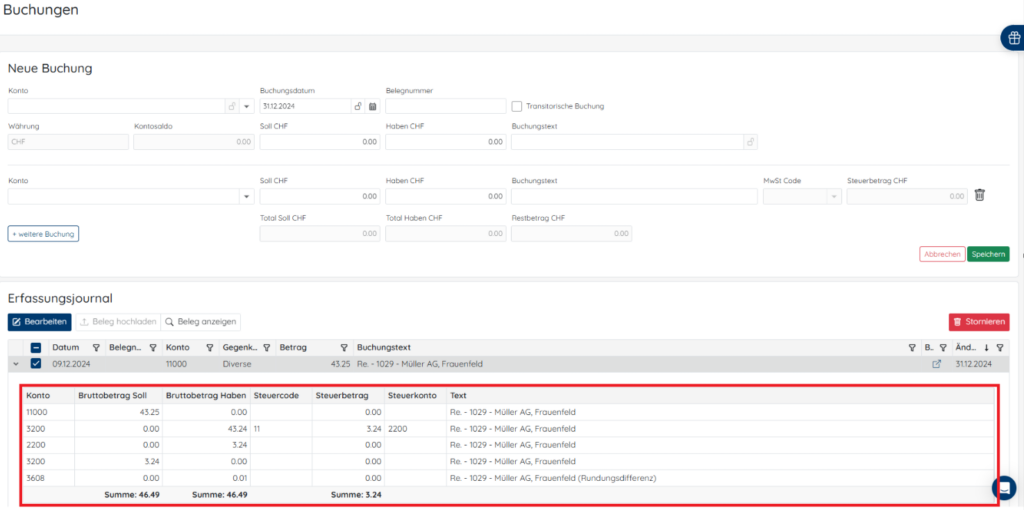The width and height of the screenshot is (1024, 510).
Task: Add line with + weitere Buchung
Action: [43, 233]
